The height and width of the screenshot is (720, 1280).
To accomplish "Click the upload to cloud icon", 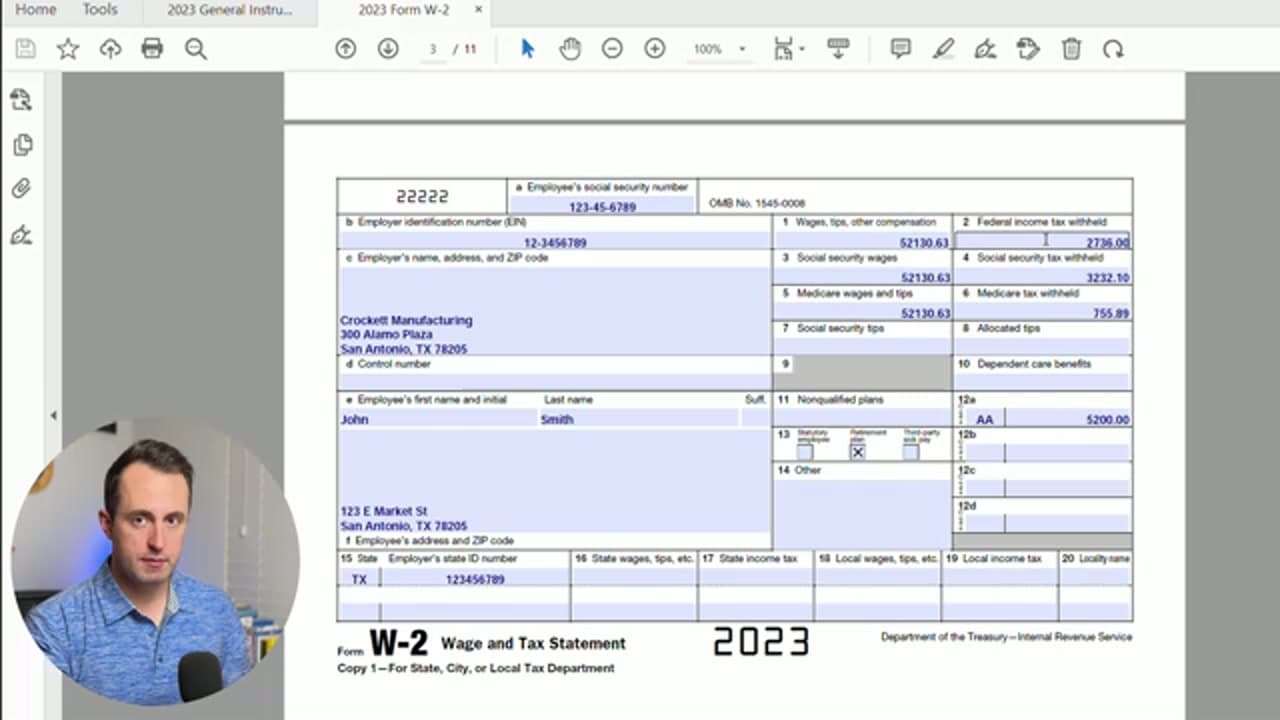I will 110,49.
